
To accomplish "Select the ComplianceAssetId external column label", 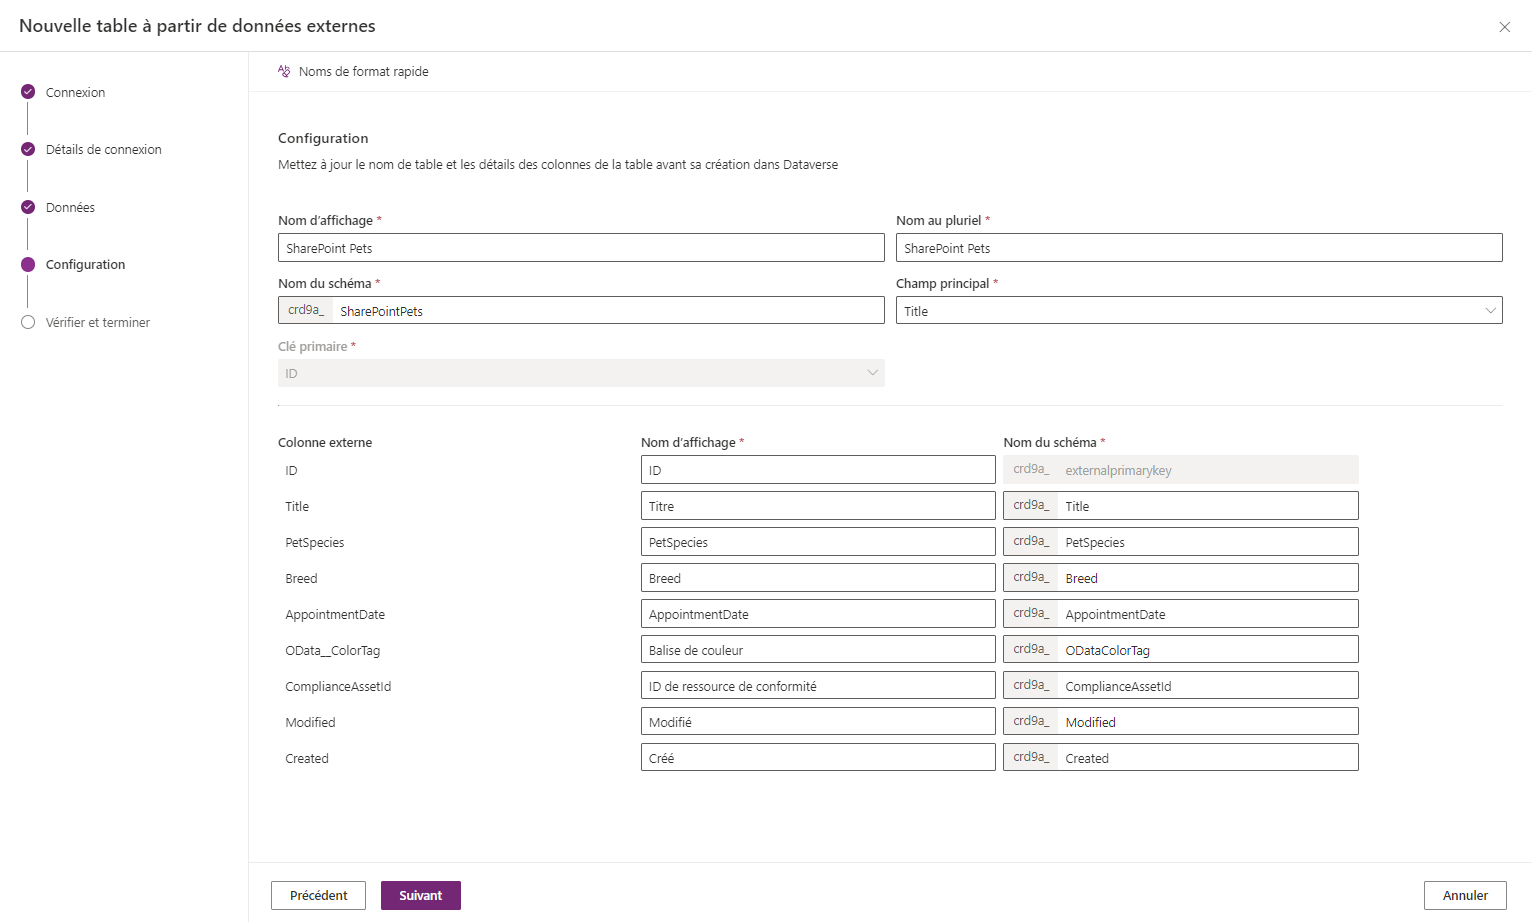I will pos(338,686).
